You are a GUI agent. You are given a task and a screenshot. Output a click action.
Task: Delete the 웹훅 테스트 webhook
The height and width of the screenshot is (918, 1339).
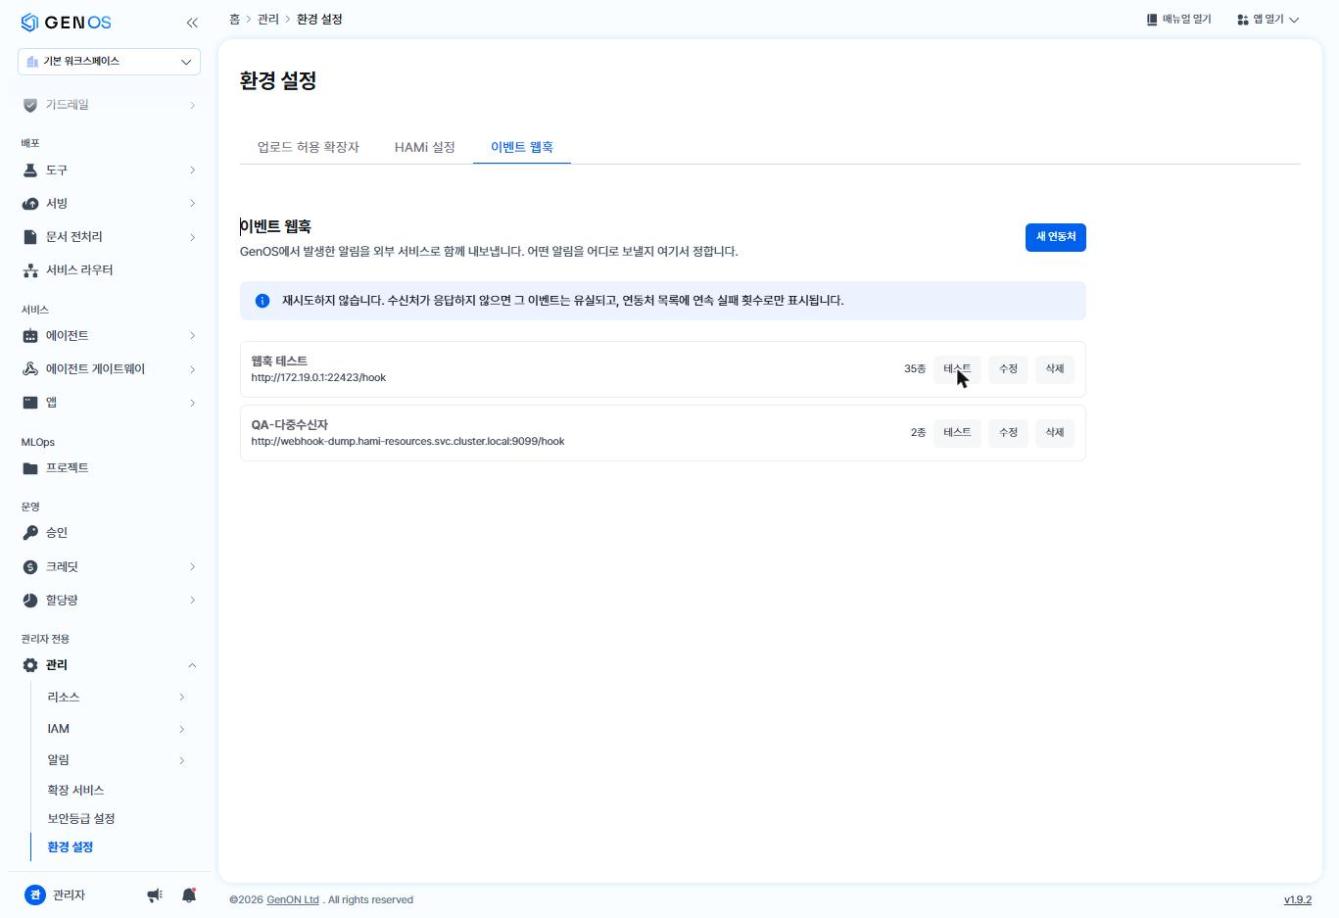tap(1055, 369)
